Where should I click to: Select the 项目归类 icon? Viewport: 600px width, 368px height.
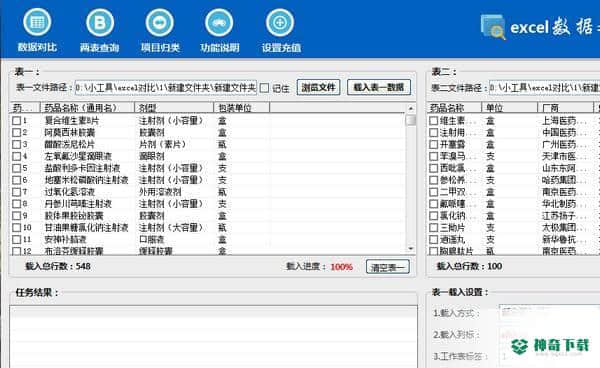pos(160,23)
